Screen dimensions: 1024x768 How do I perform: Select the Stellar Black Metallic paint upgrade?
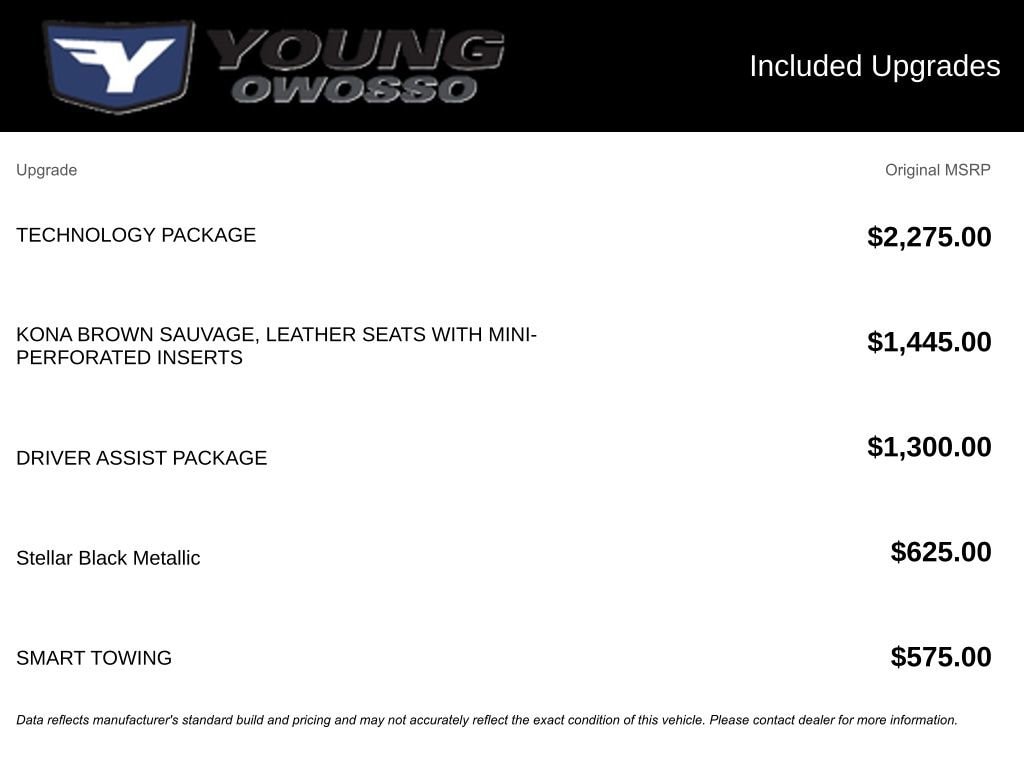[108, 558]
